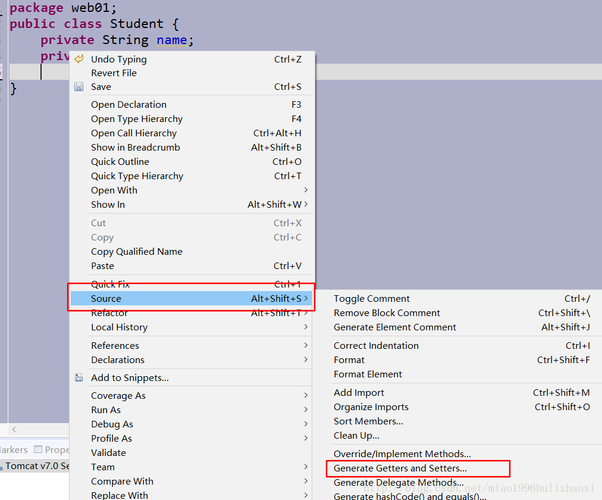Expand the Show In submenu arrow
Screen dimensions: 602x500
pos(306,204)
